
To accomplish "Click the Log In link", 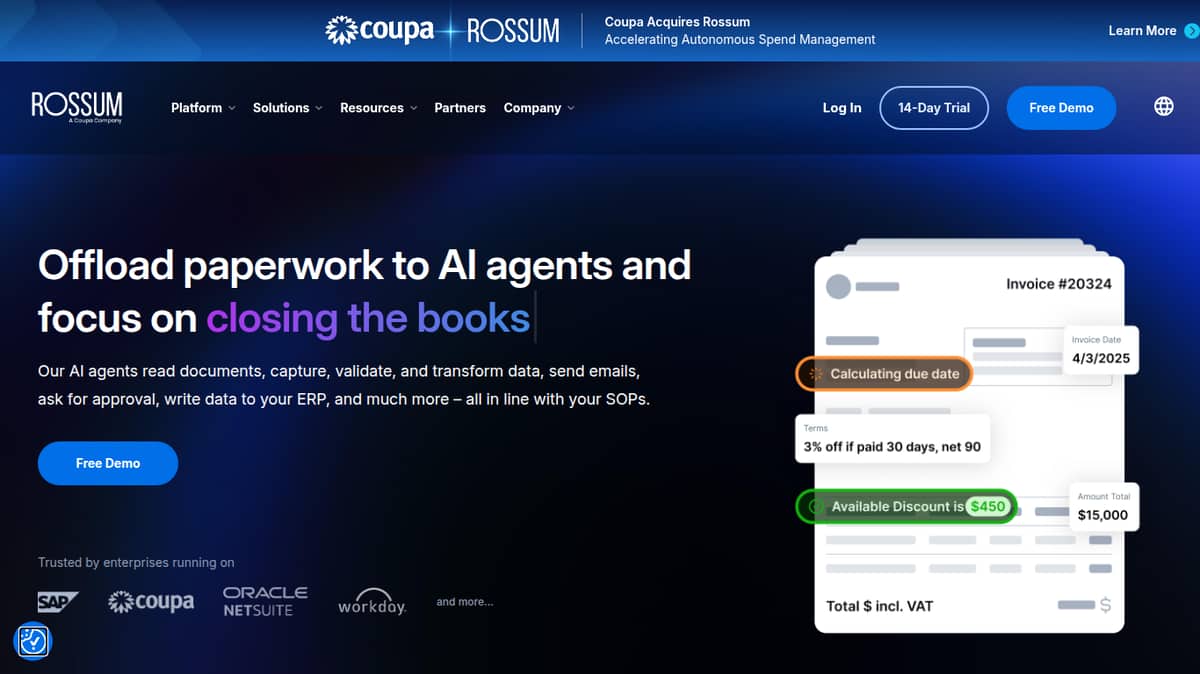I will click(x=842, y=108).
